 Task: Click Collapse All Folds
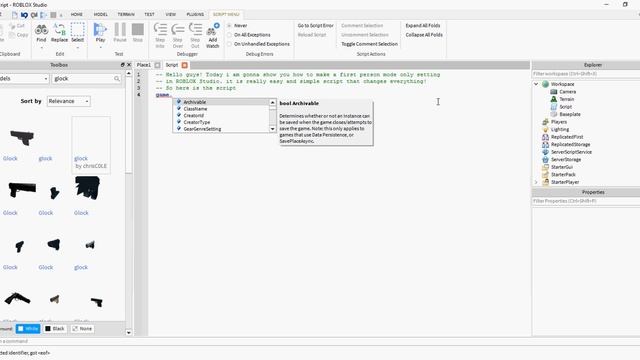(424, 35)
